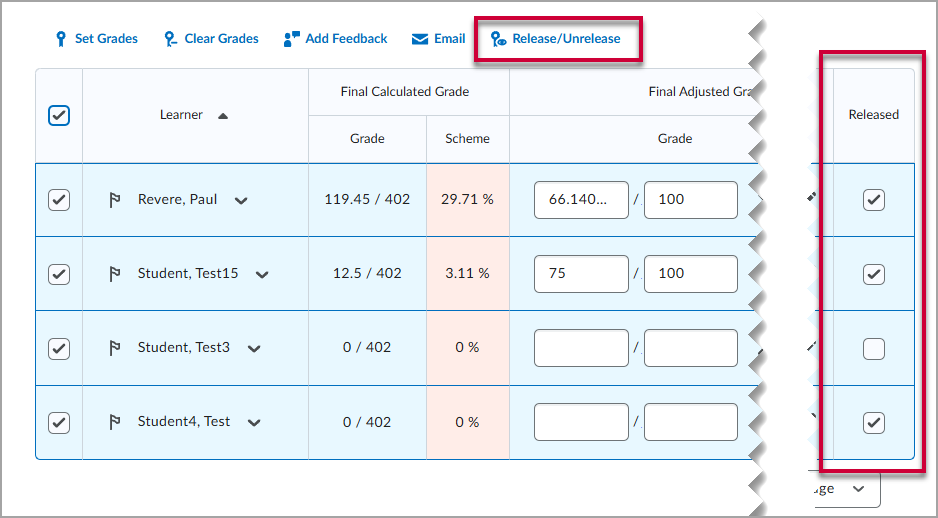Click the Learner column header

click(x=181, y=115)
